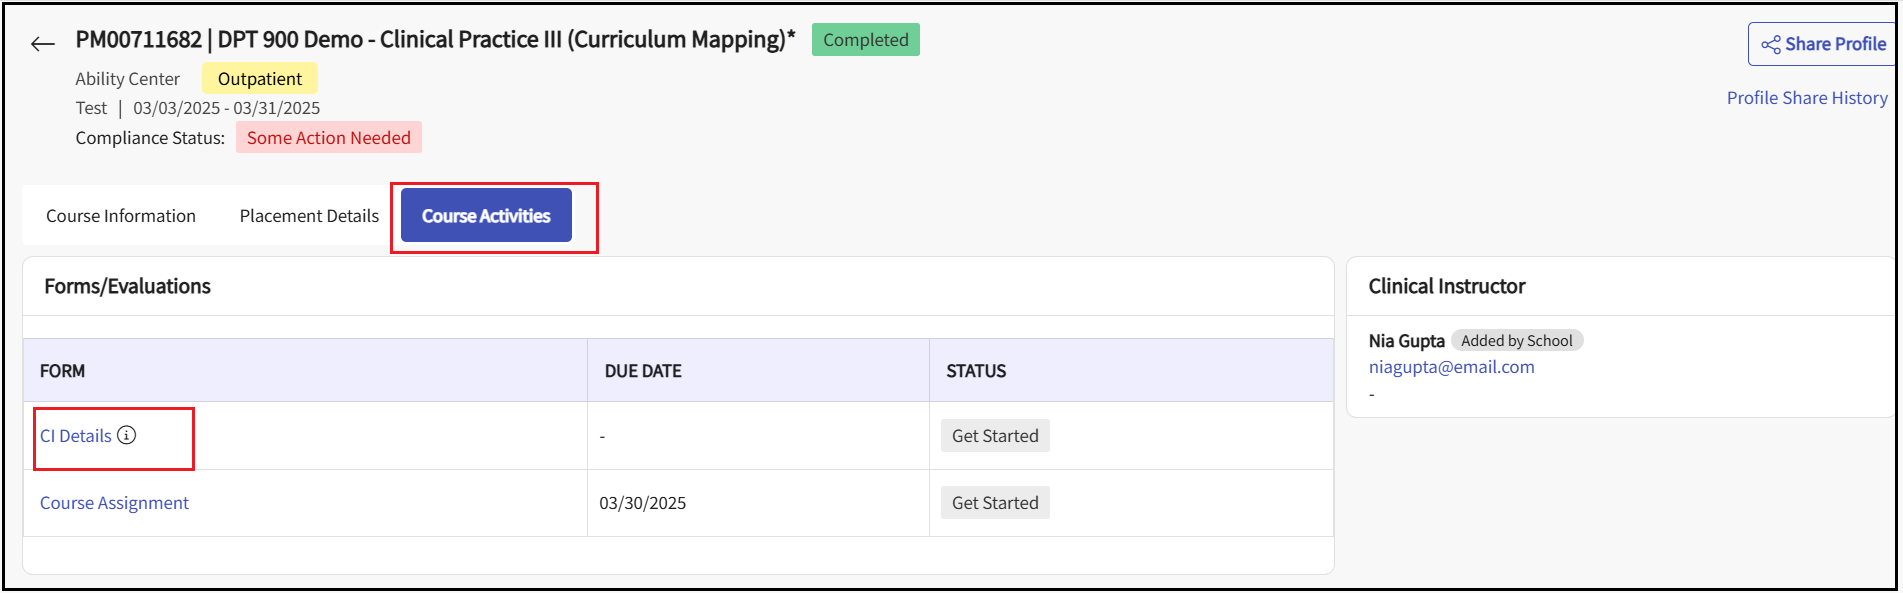Click the Nia Gupta instructor name
Image resolution: width=1903 pixels, height=593 pixels.
click(1406, 341)
